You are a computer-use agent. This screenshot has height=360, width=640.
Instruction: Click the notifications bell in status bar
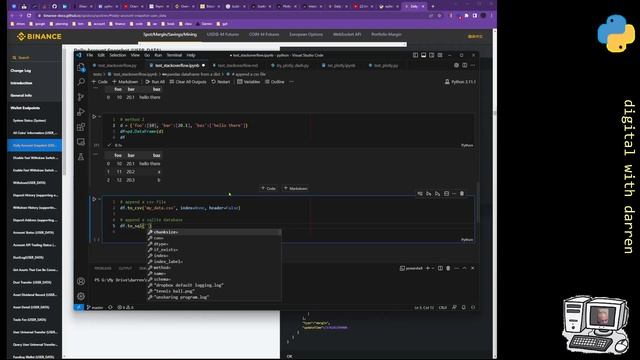pos(464,307)
